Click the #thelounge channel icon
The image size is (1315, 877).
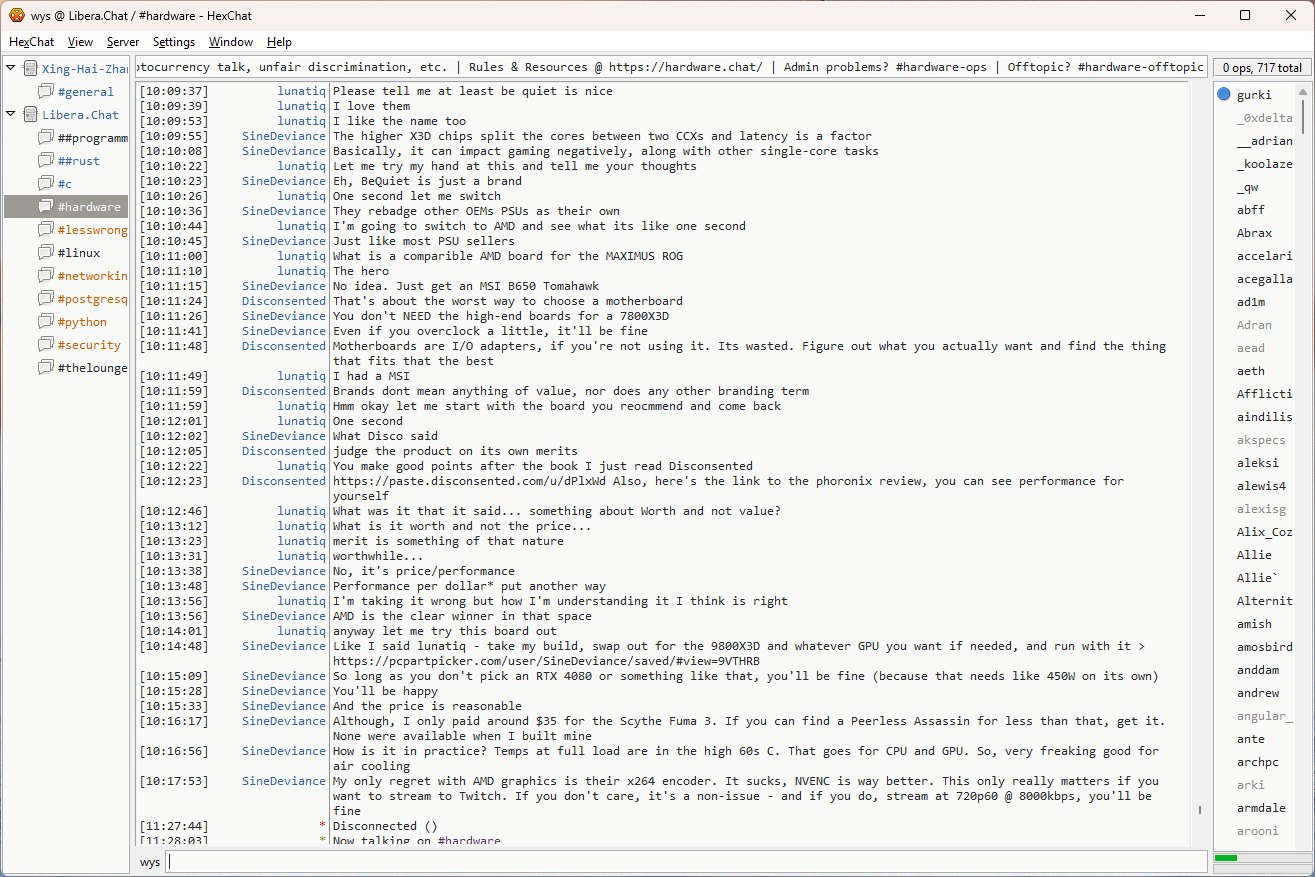pos(46,368)
